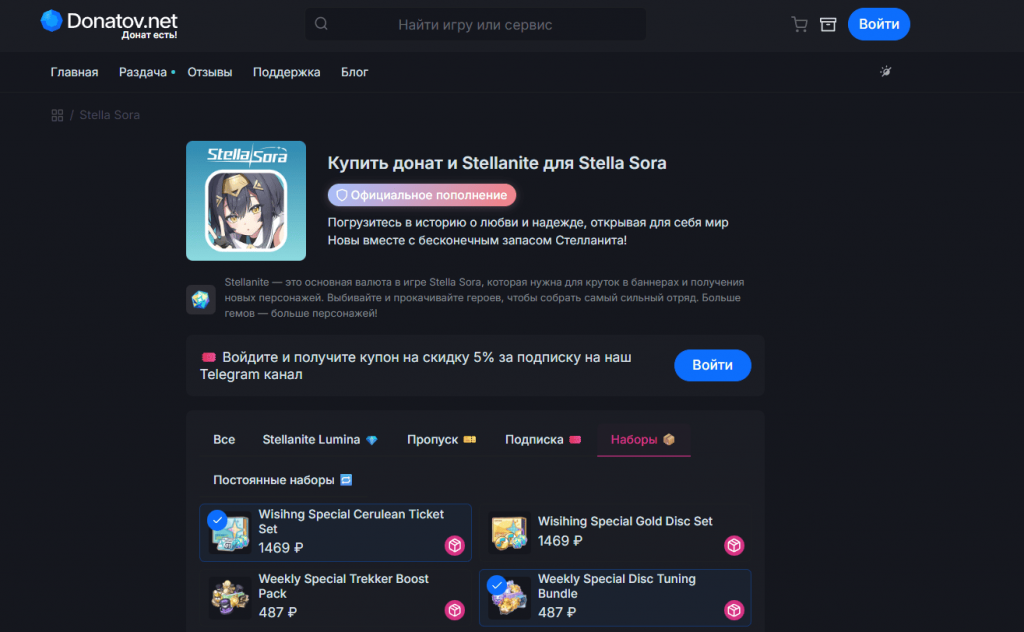Viewport: 1024px width, 632px height.
Task: Toggle the light/dark theme icon
Action: point(885,72)
